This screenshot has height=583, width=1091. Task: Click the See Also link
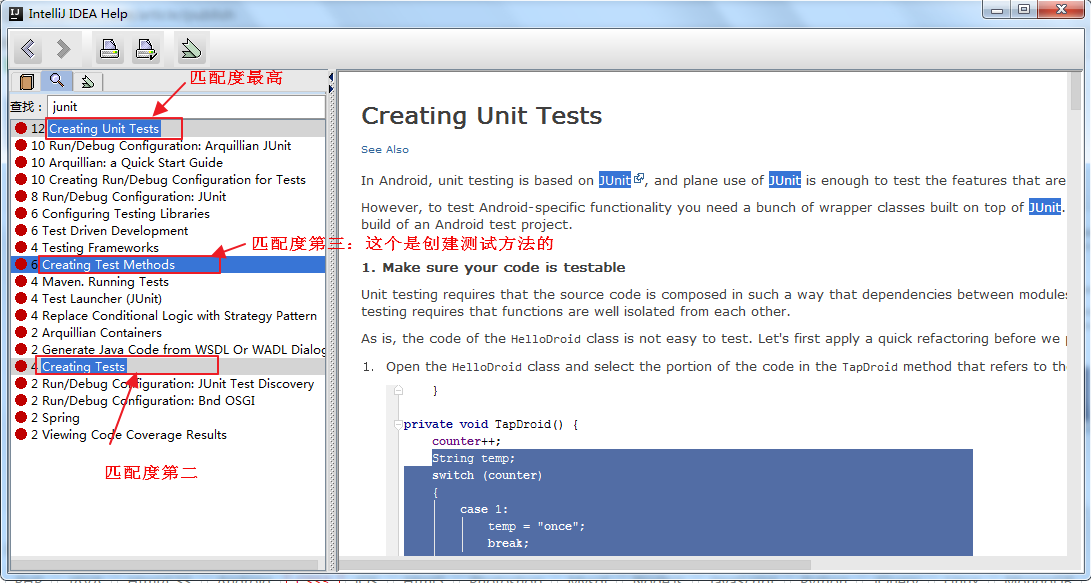coord(385,150)
